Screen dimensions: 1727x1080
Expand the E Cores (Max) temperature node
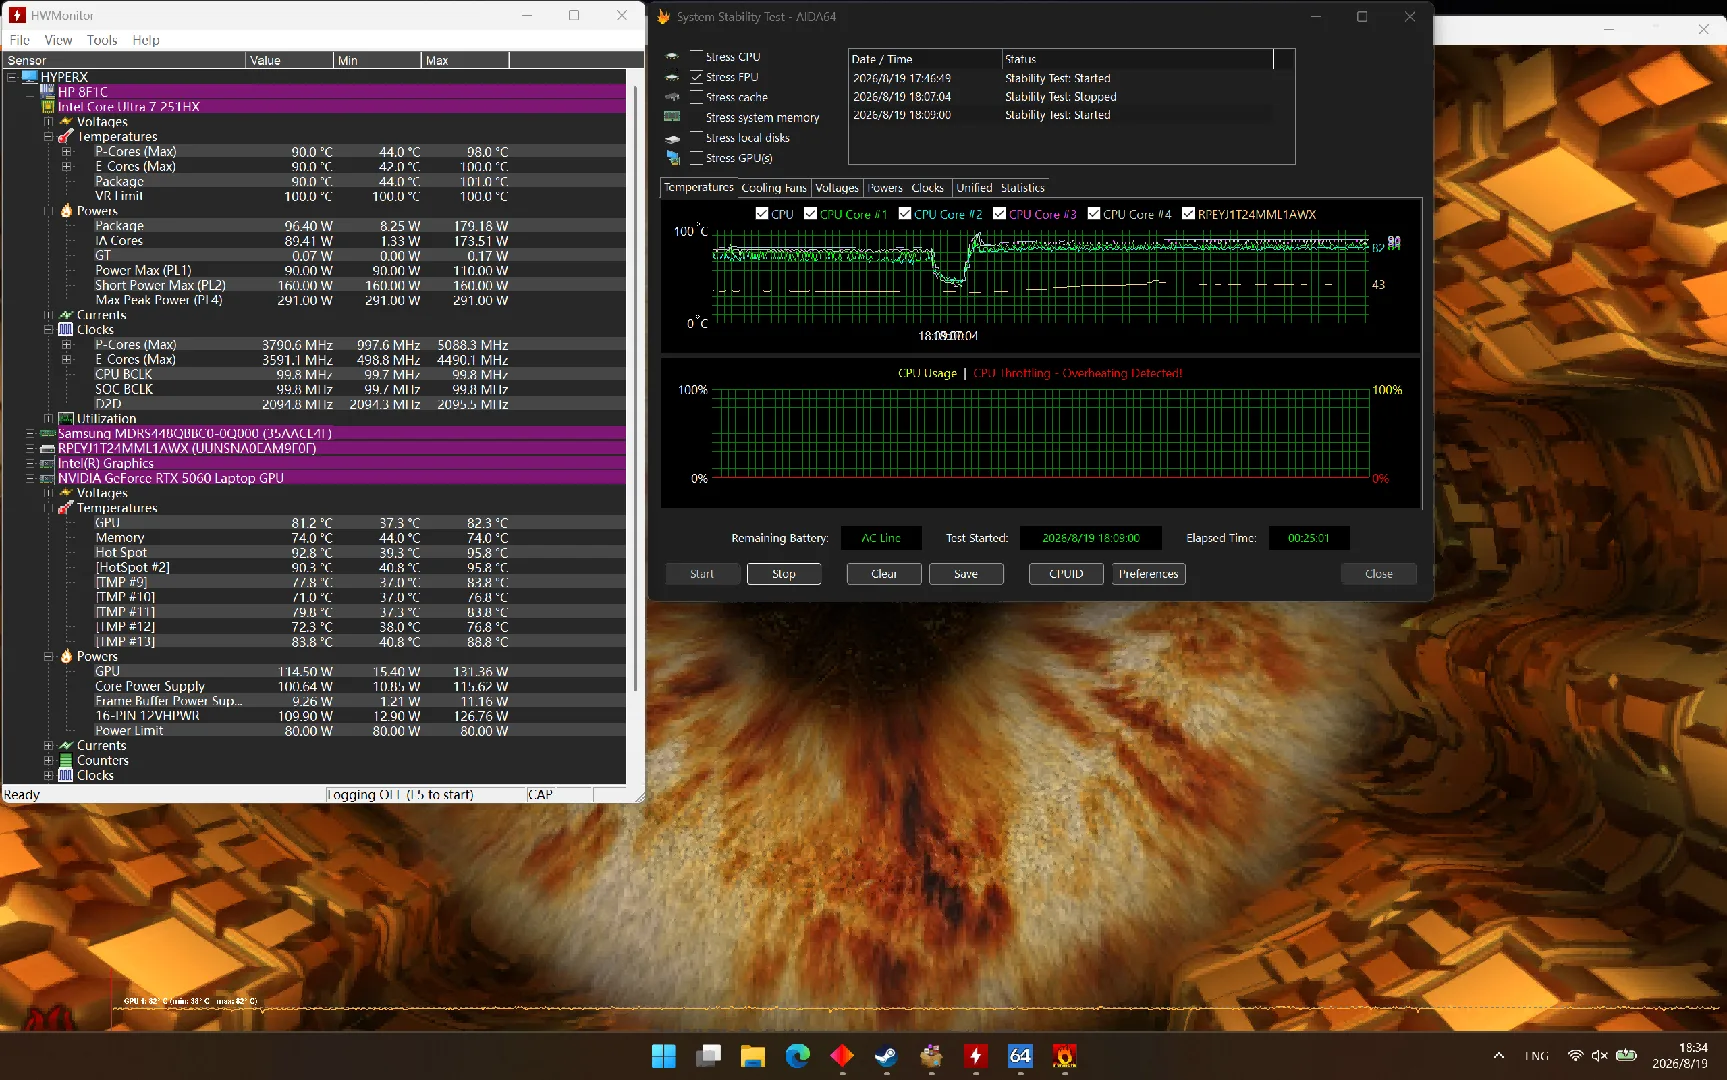tap(67, 167)
